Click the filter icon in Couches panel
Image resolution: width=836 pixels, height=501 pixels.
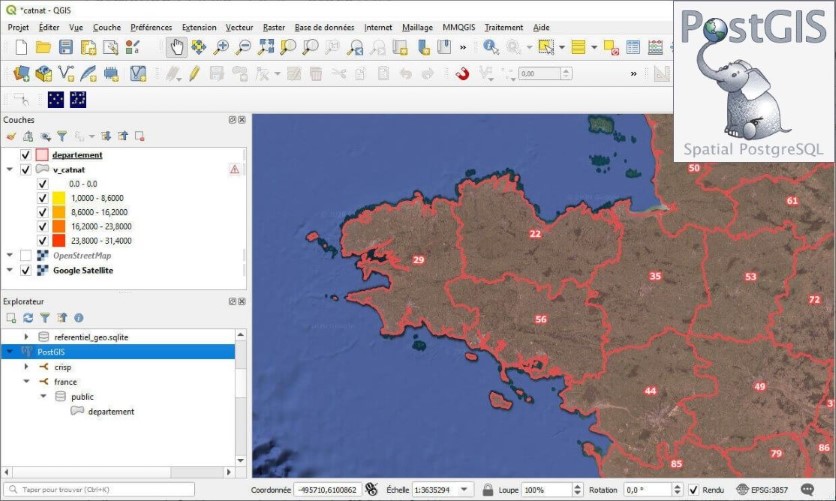click(61, 136)
